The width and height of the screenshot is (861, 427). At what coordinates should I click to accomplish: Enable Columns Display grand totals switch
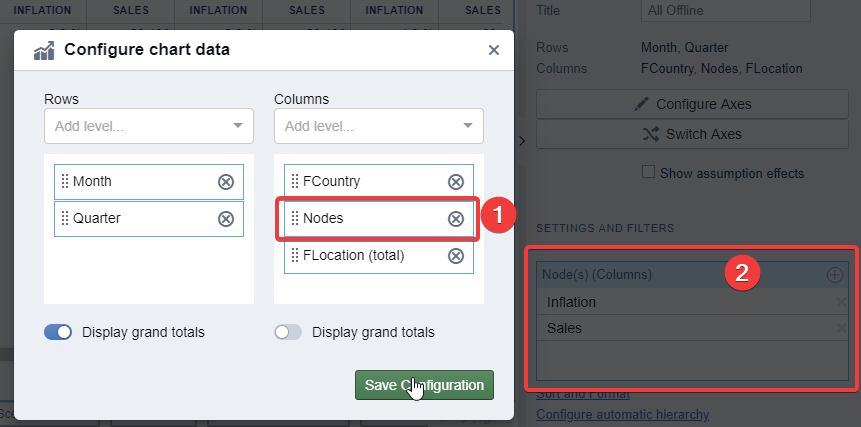point(288,332)
